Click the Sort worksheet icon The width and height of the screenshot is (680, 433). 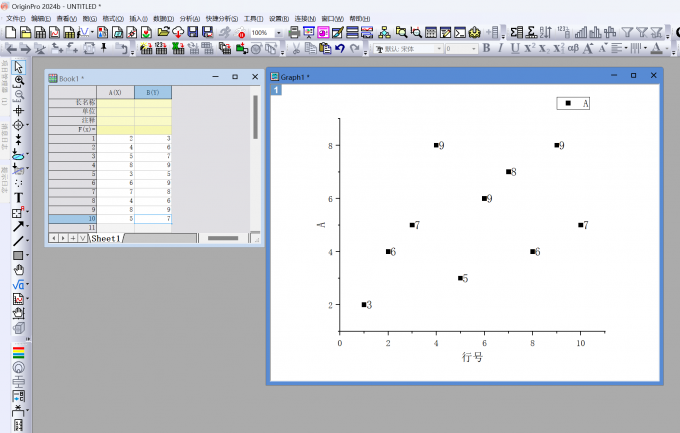[x=546, y=32]
